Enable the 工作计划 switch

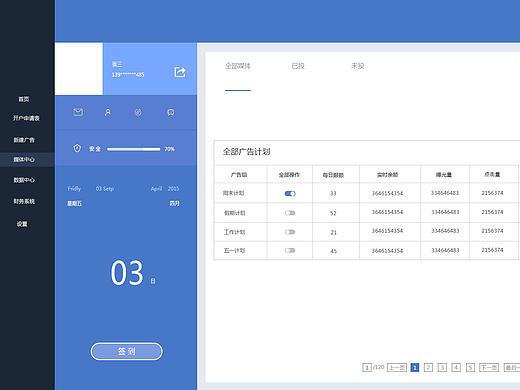click(x=290, y=232)
